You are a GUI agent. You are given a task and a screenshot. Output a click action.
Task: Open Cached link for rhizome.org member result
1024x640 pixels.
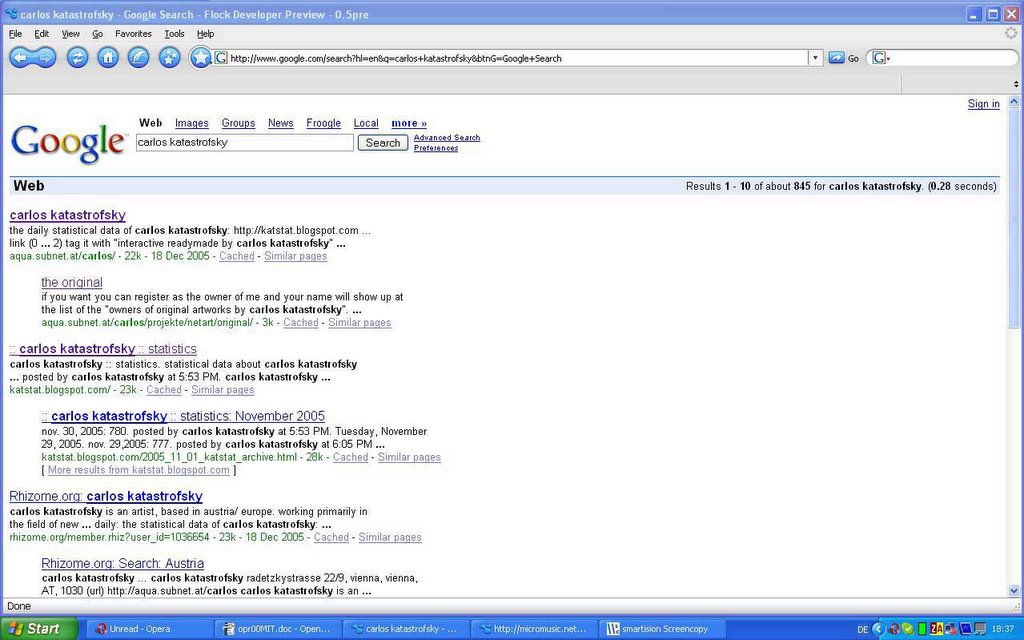(x=331, y=537)
